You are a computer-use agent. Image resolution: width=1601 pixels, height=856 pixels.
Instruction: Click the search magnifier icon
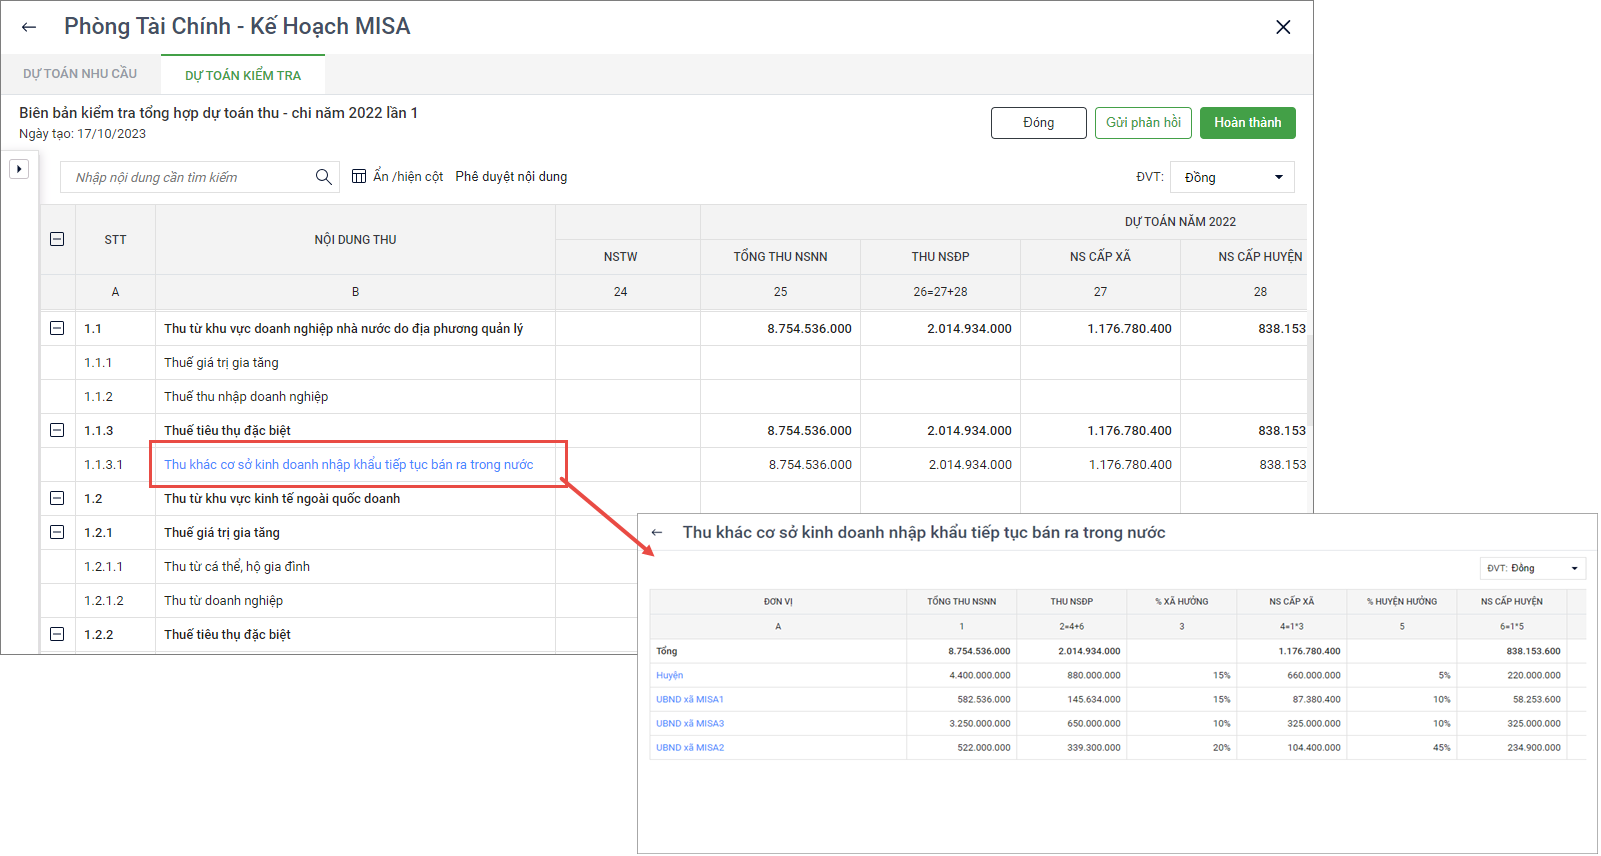[323, 177]
